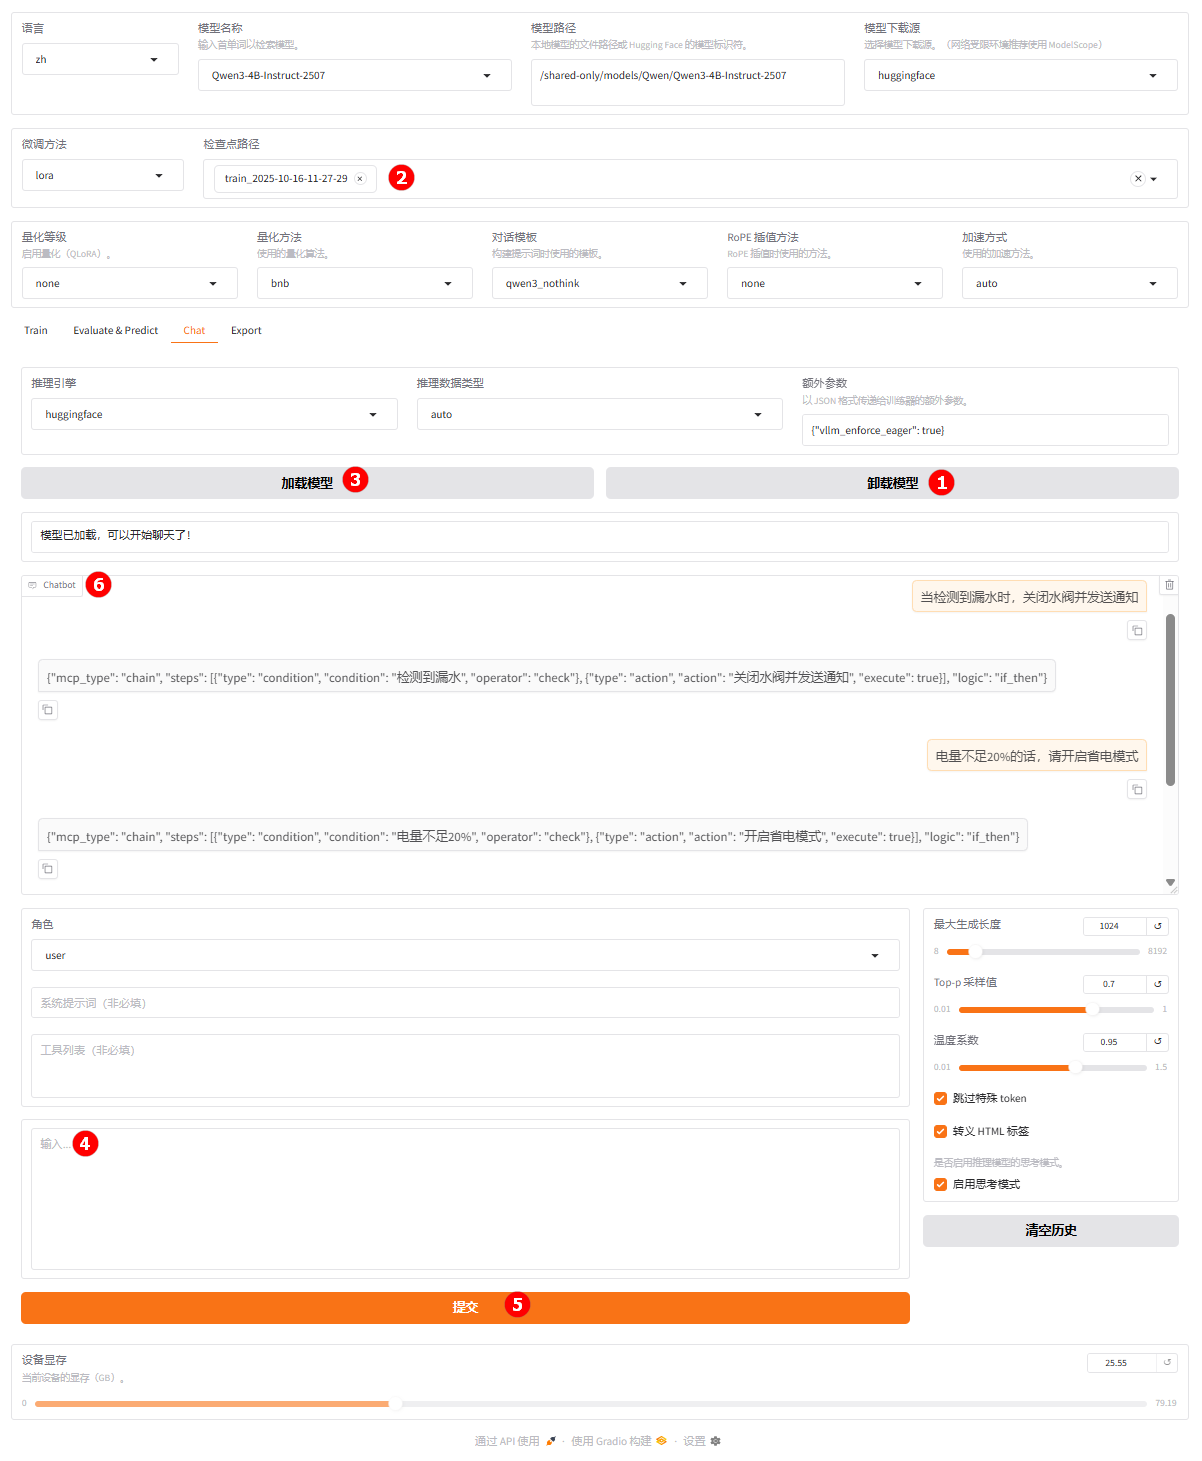Toggle the escape HTML tags checkbox
The image size is (1202, 1461).
pyautogui.click(x=940, y=1132)
